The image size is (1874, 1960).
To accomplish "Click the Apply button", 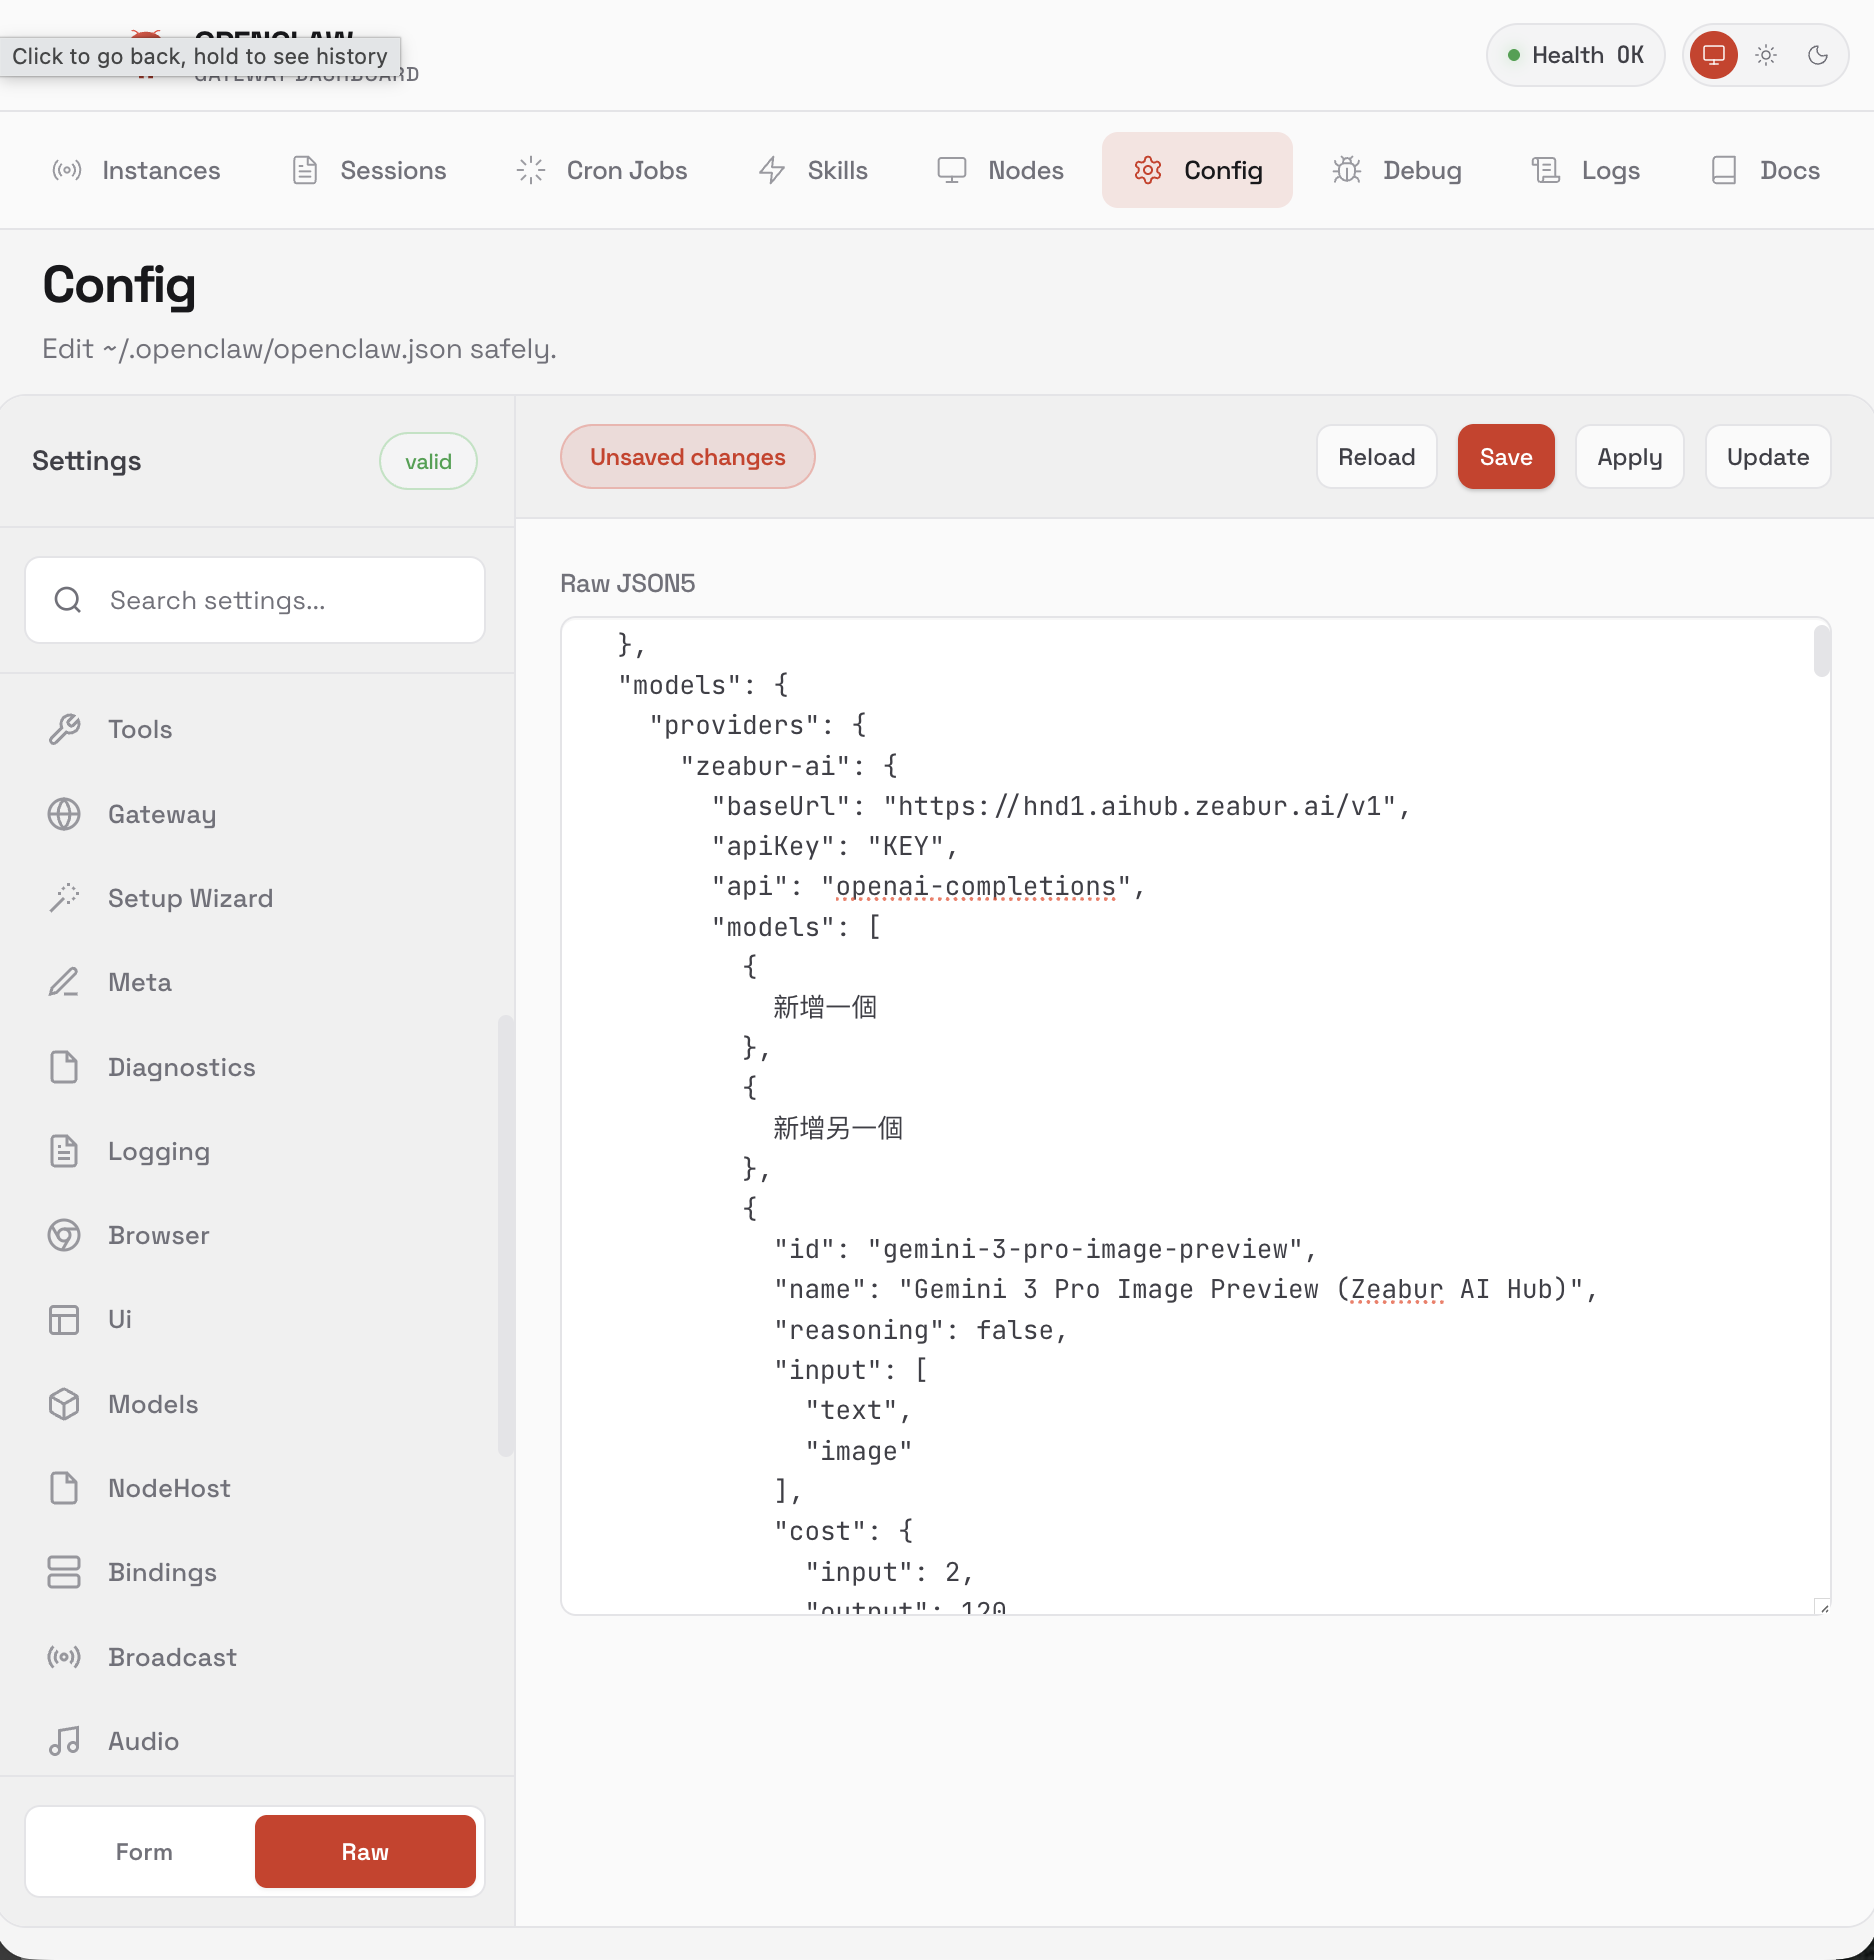I will (1629, 457).
